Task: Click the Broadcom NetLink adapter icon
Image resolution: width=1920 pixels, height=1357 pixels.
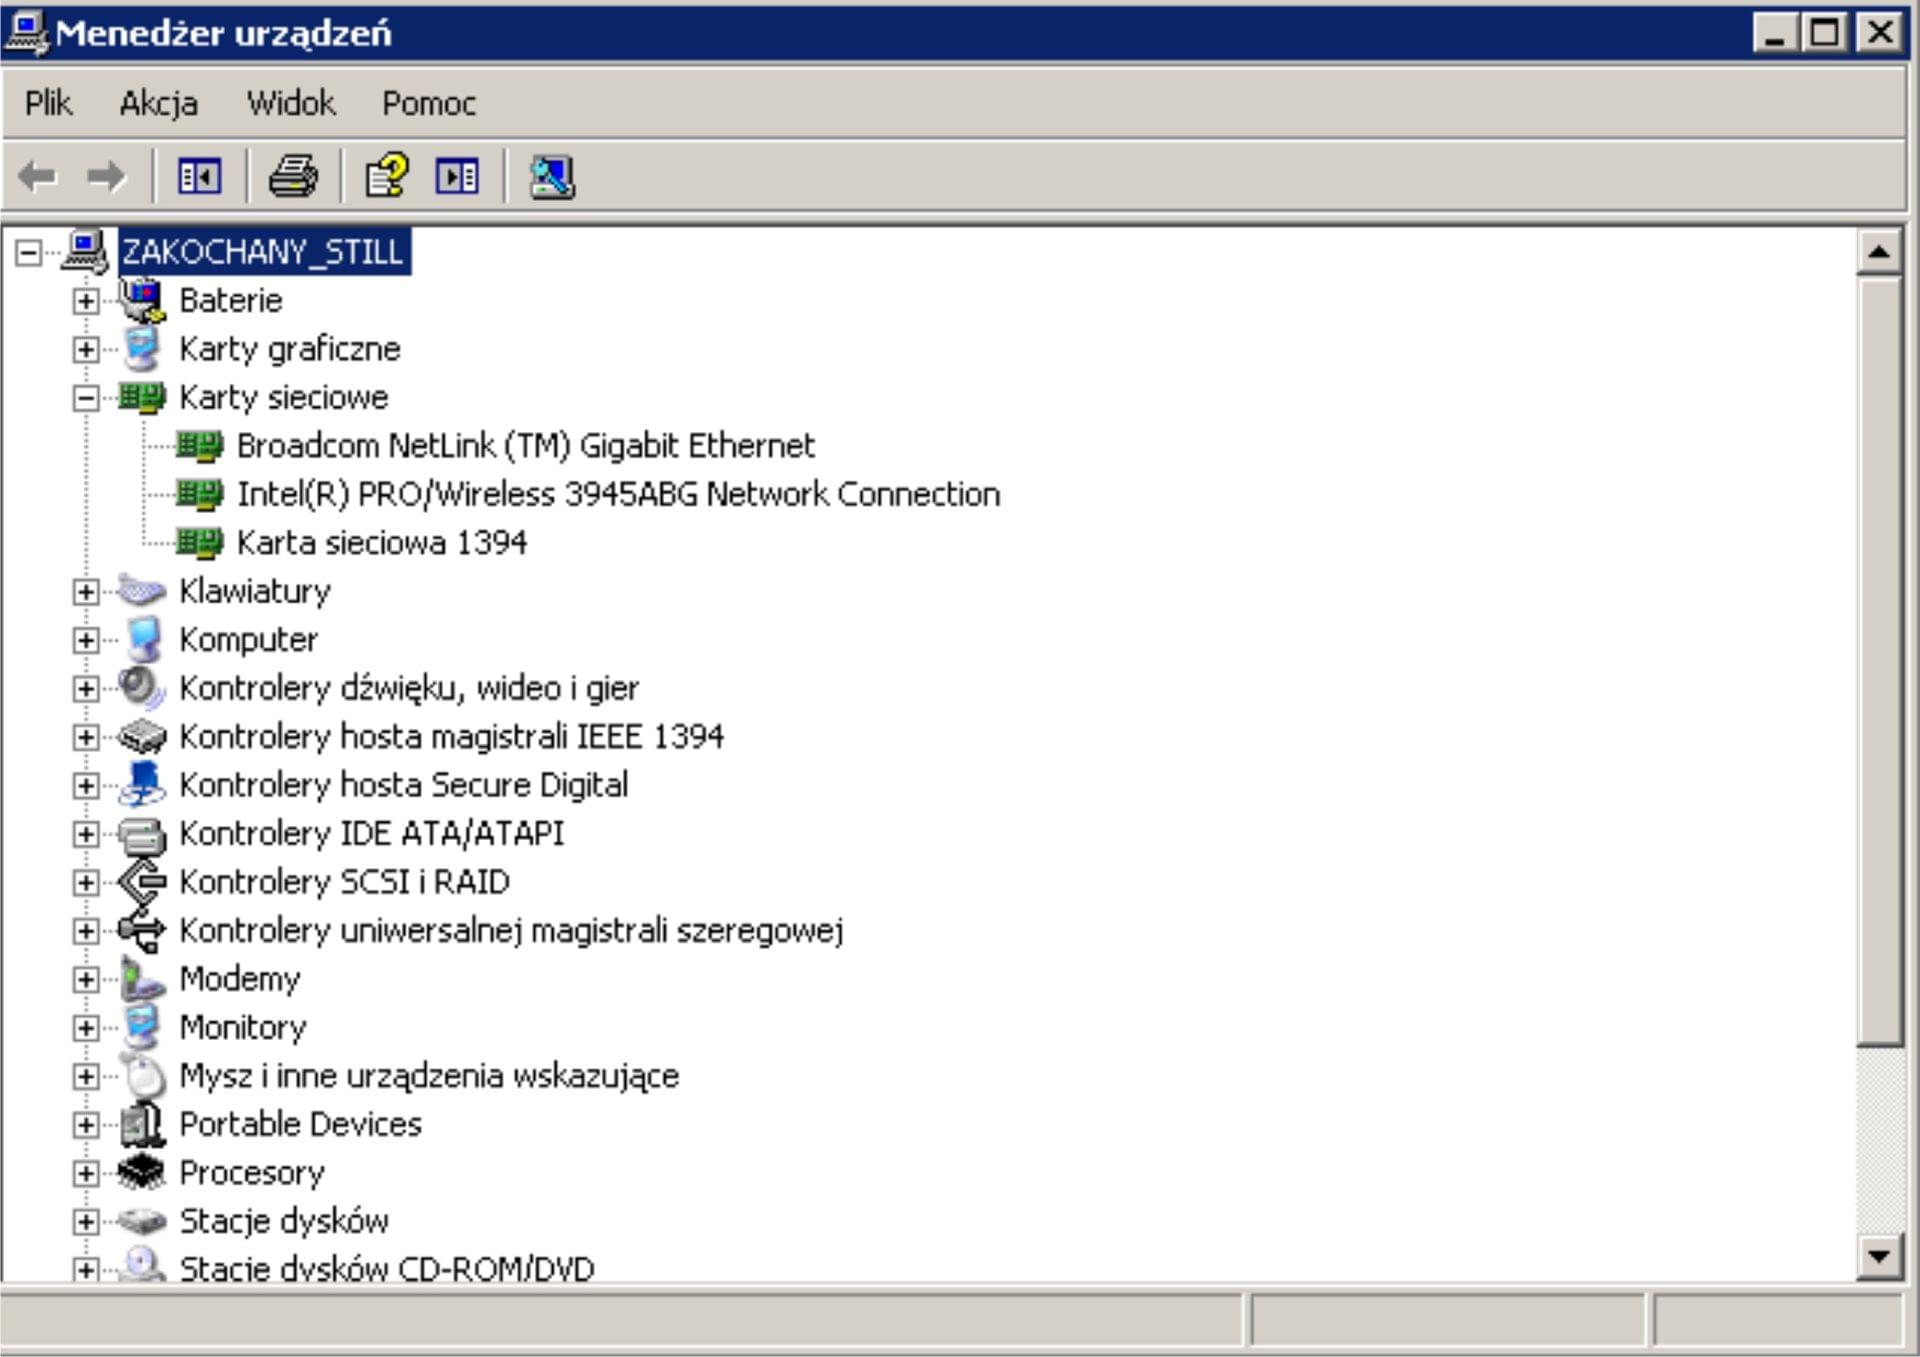Action: 199,446
